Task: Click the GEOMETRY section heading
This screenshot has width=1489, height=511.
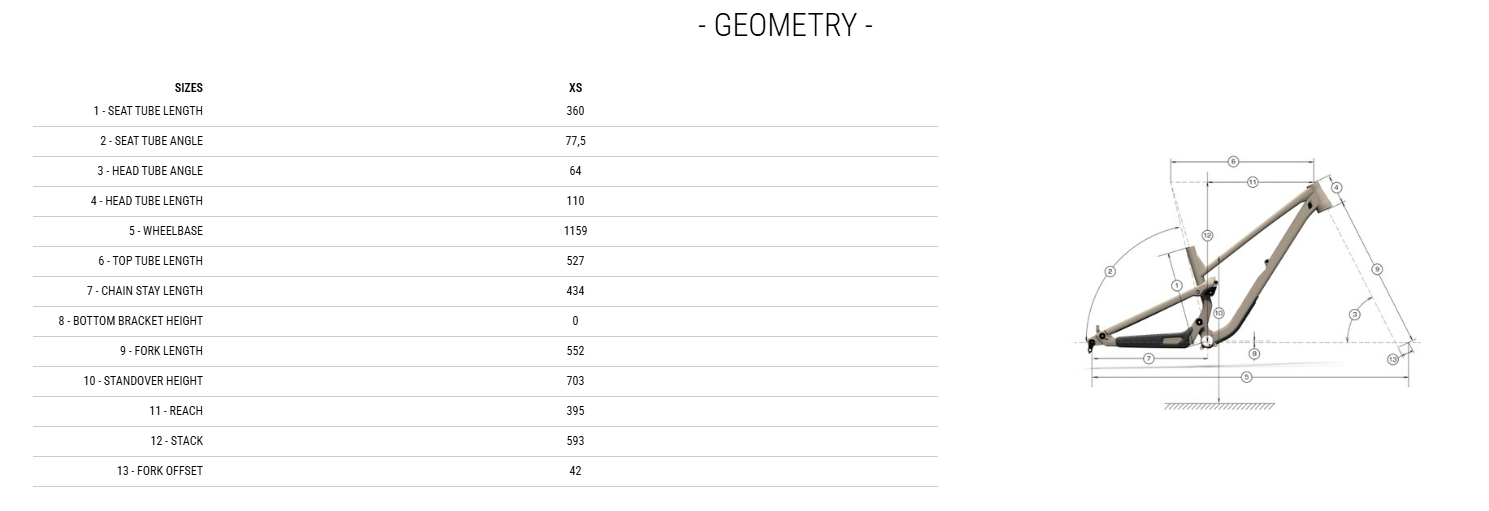Action: 785,25
